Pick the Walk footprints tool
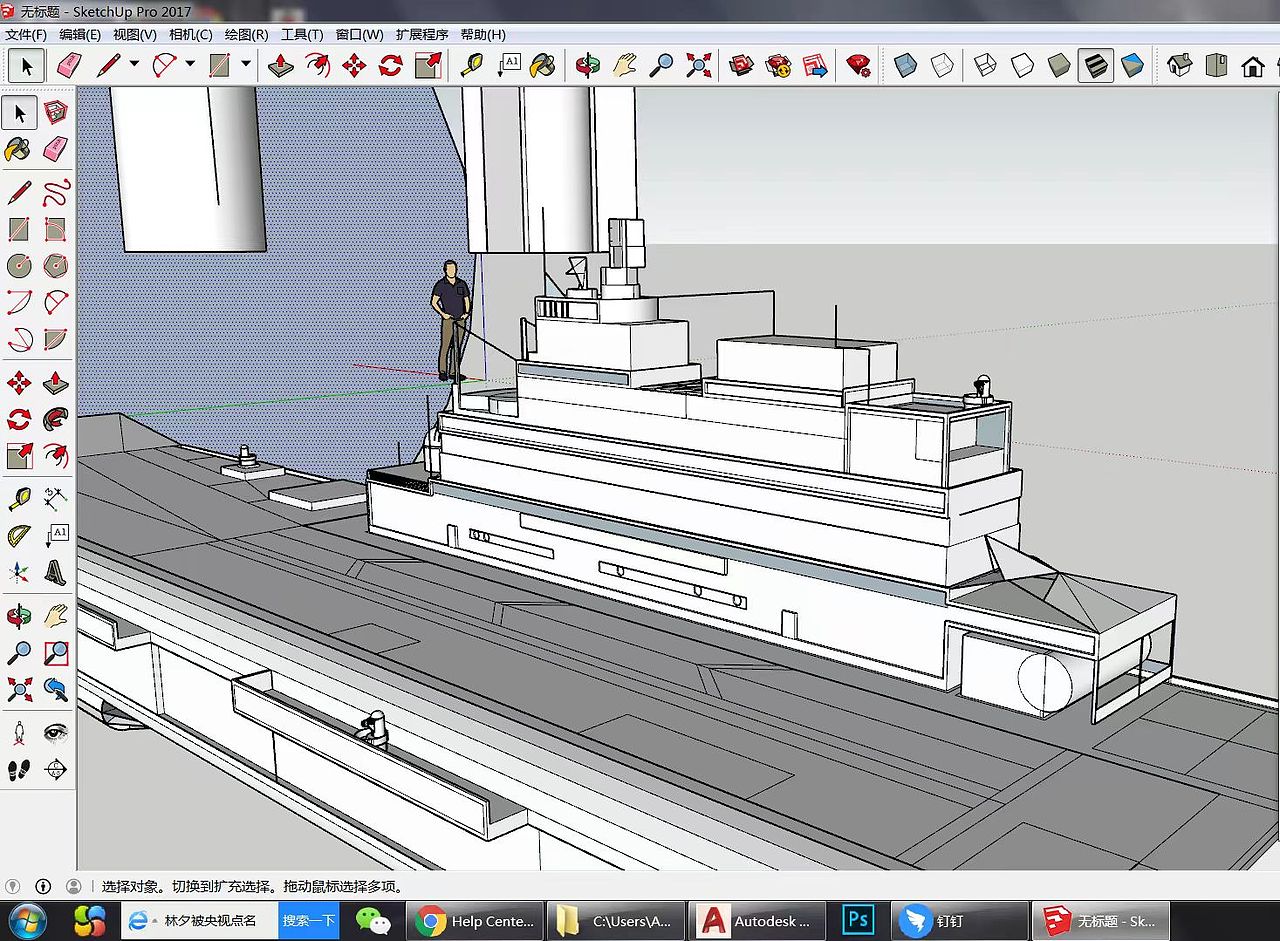 [x=18, y=769]
